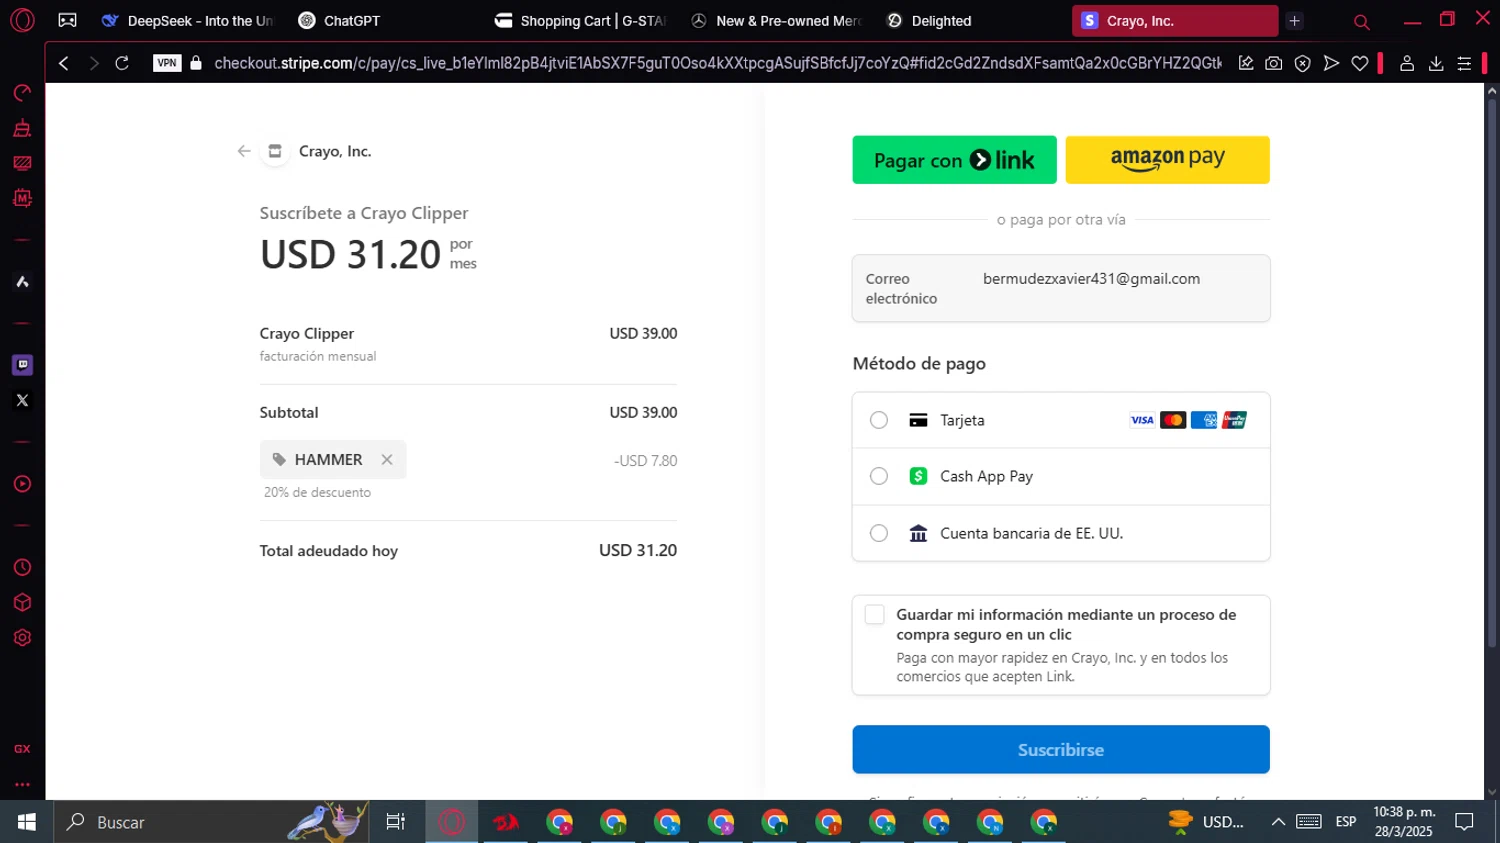
Task: Open the Player icon in sidebar
Action: 22,484
